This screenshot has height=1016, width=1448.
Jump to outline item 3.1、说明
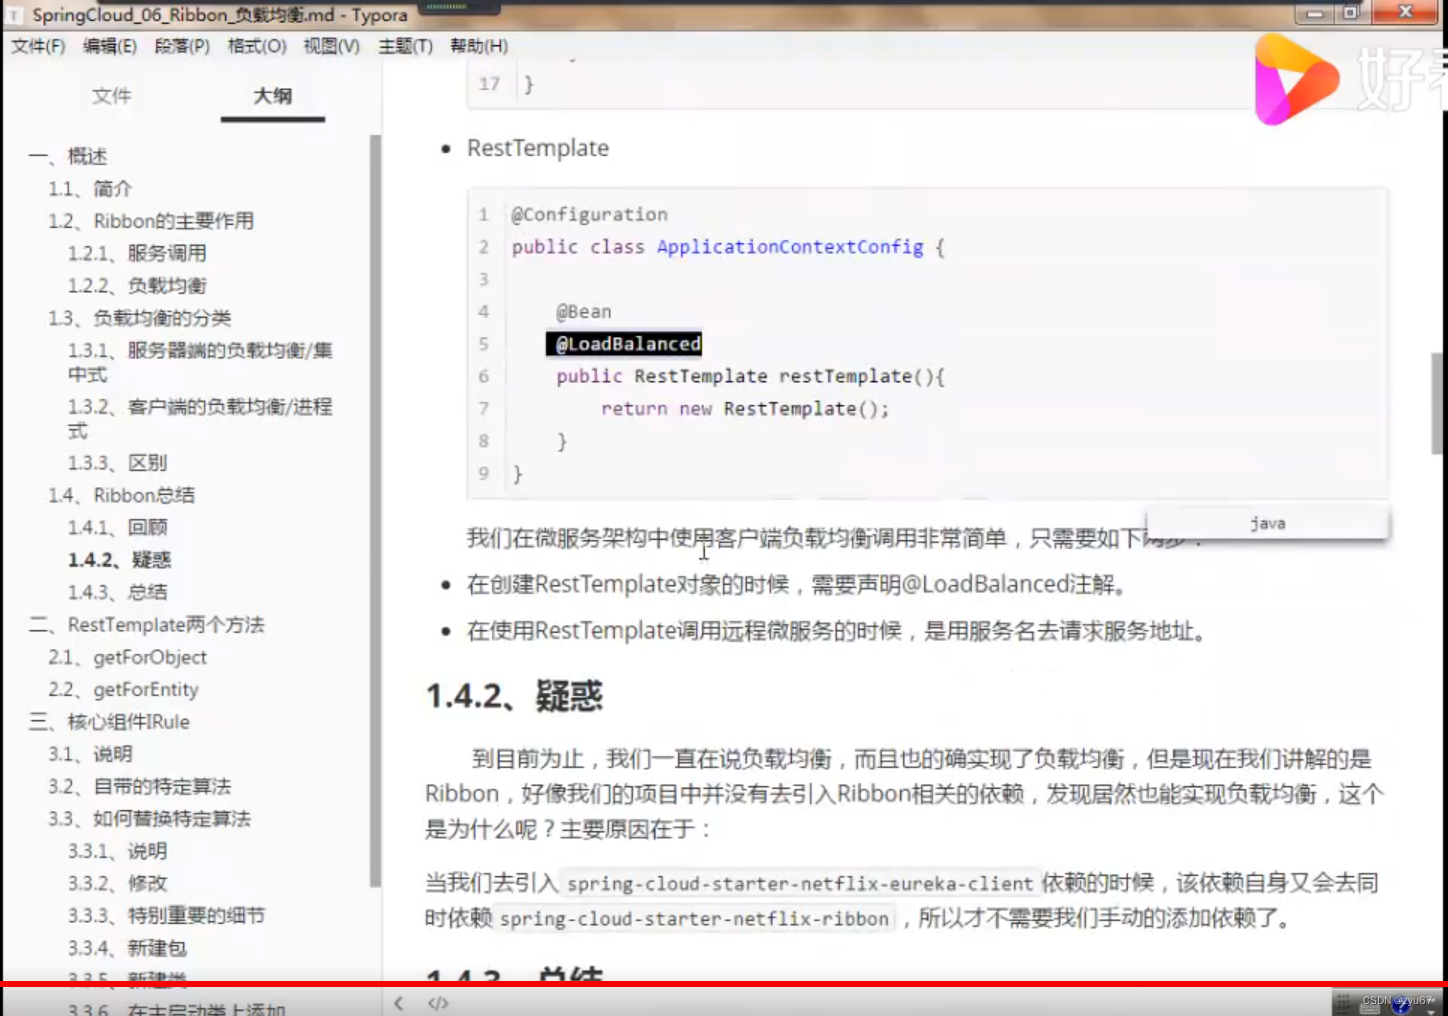click(90, 754)
